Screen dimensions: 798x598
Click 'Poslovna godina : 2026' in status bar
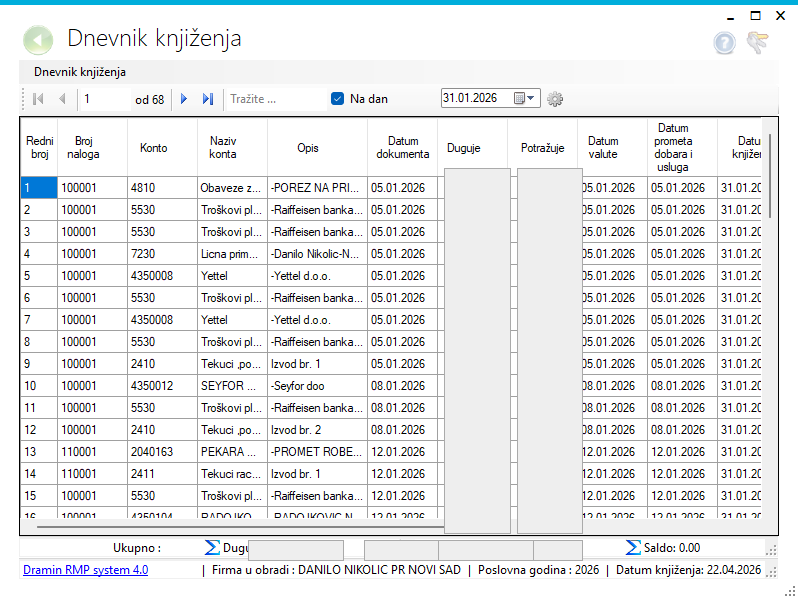(538, 569)
